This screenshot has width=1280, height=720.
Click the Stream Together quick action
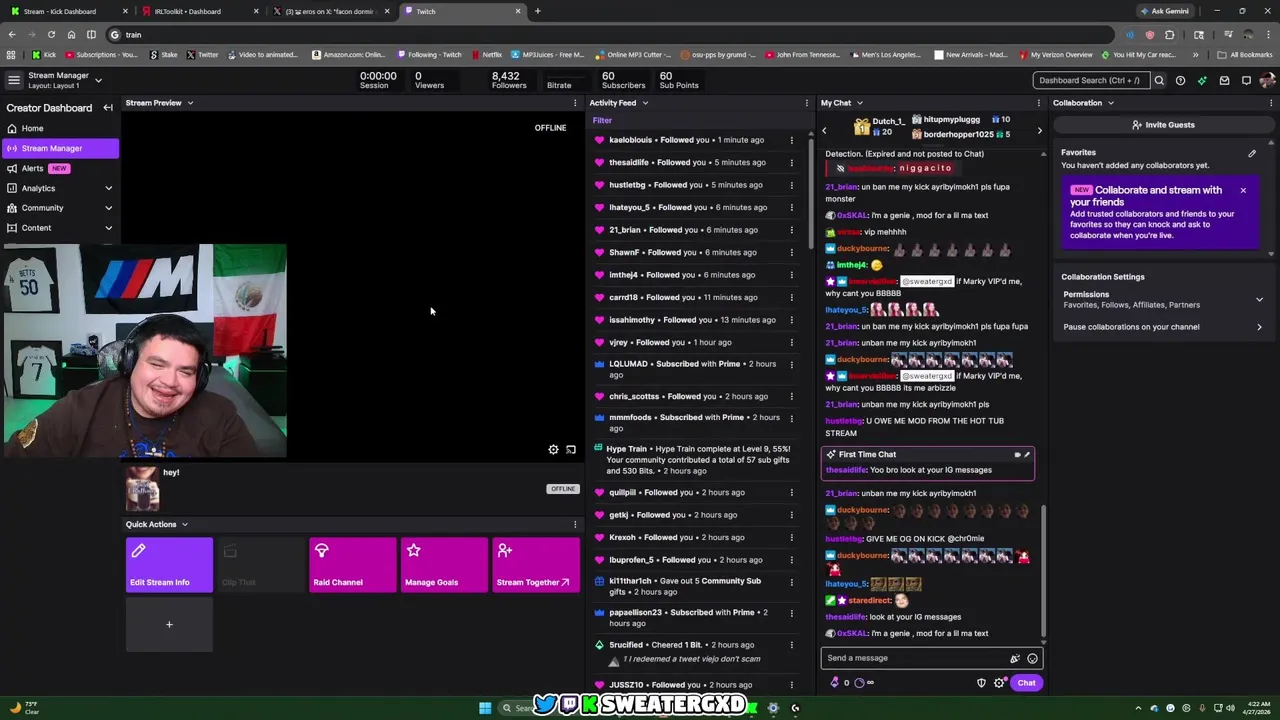click(536, 565)
